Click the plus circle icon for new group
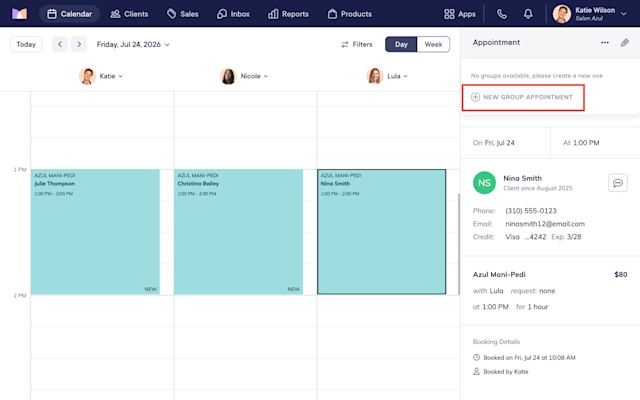640x400 pixels. [x=475, y=97]
